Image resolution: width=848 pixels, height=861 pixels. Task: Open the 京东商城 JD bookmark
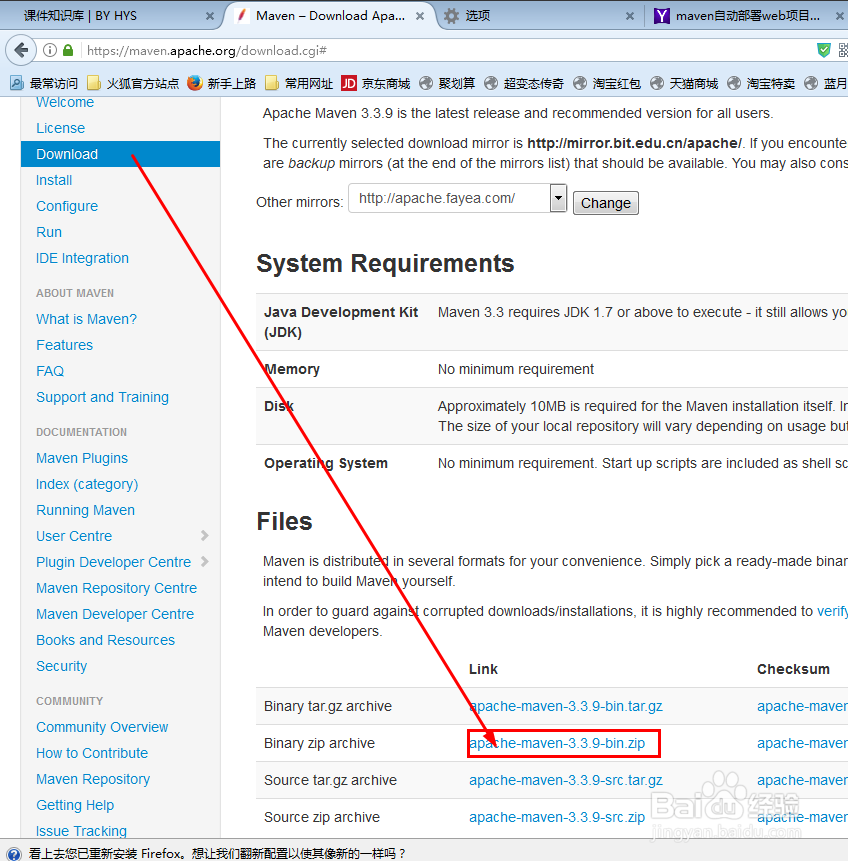376,83
